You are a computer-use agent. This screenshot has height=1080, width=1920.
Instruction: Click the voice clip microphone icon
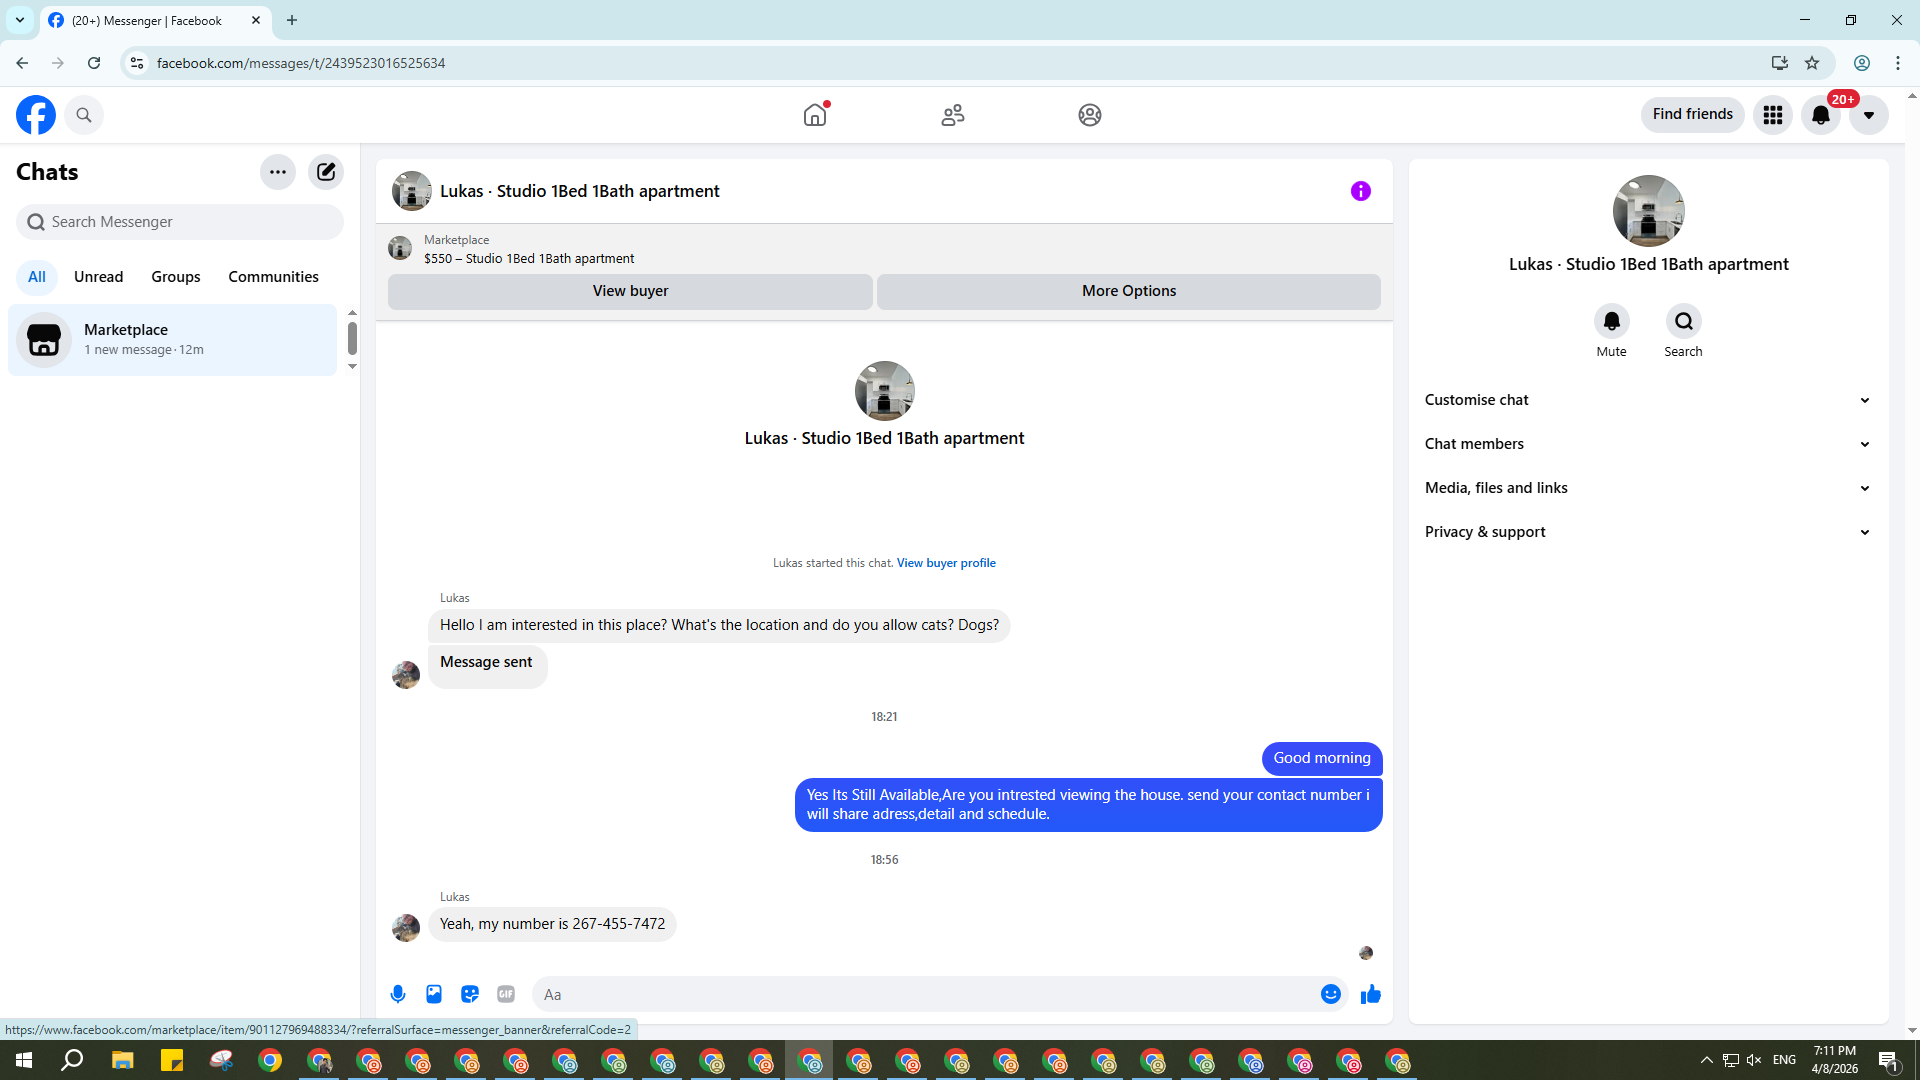point(398,994)
